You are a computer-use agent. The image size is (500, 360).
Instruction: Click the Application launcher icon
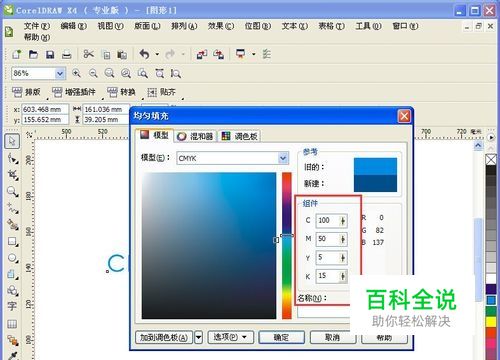click(240, 54)
